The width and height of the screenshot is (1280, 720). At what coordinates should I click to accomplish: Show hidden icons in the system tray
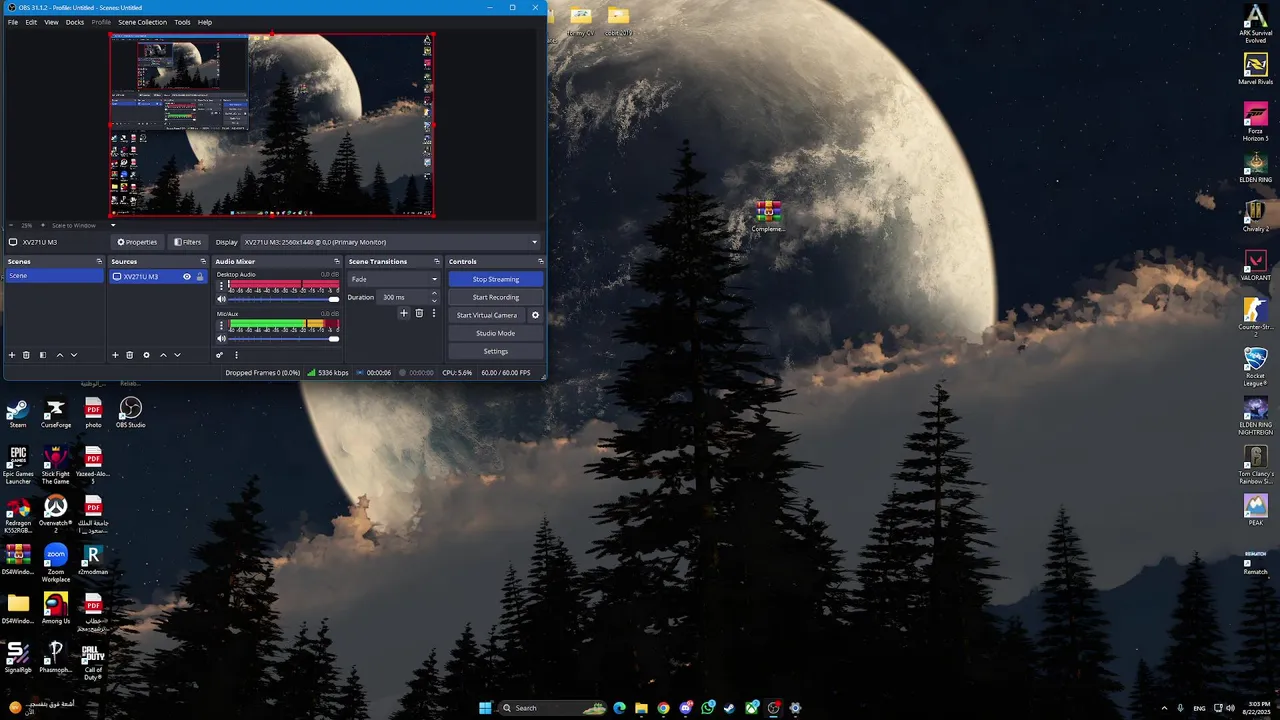1164,708
